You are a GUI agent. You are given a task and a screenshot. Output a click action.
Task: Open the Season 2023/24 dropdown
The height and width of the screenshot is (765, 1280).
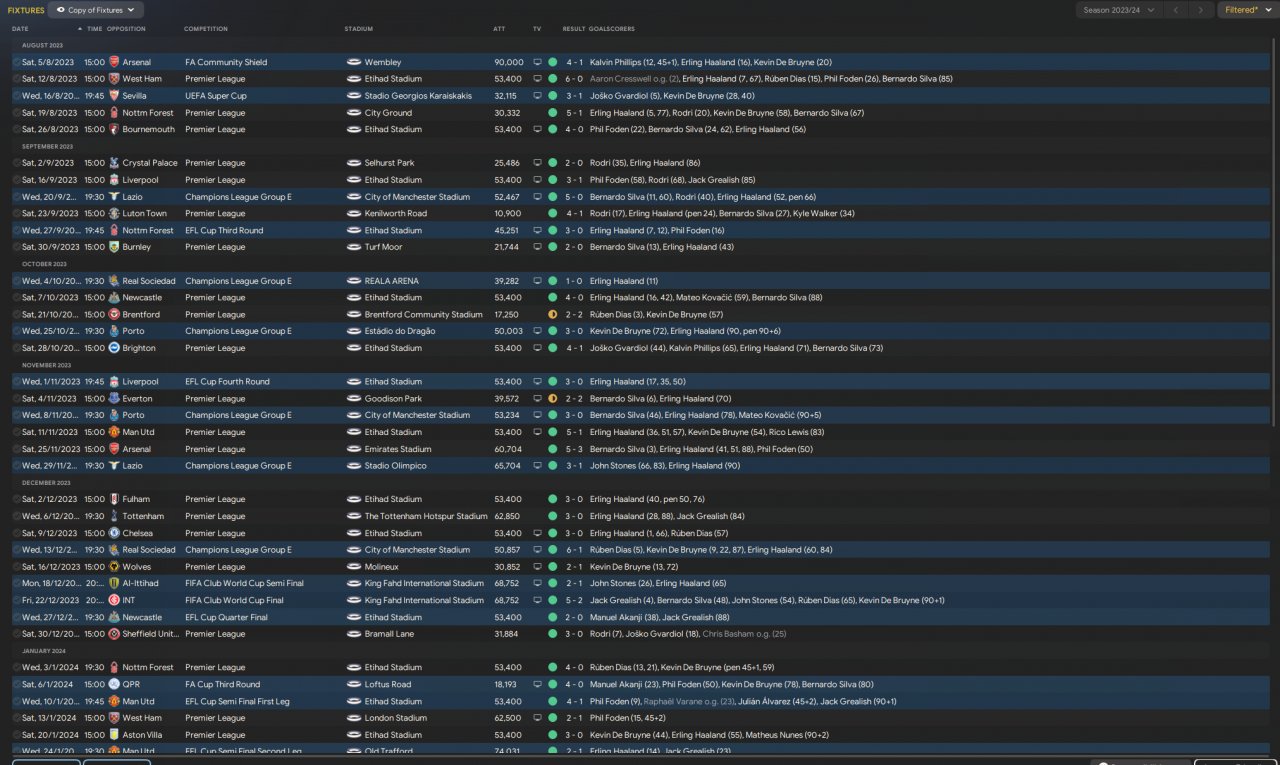tap(1119, 10)
